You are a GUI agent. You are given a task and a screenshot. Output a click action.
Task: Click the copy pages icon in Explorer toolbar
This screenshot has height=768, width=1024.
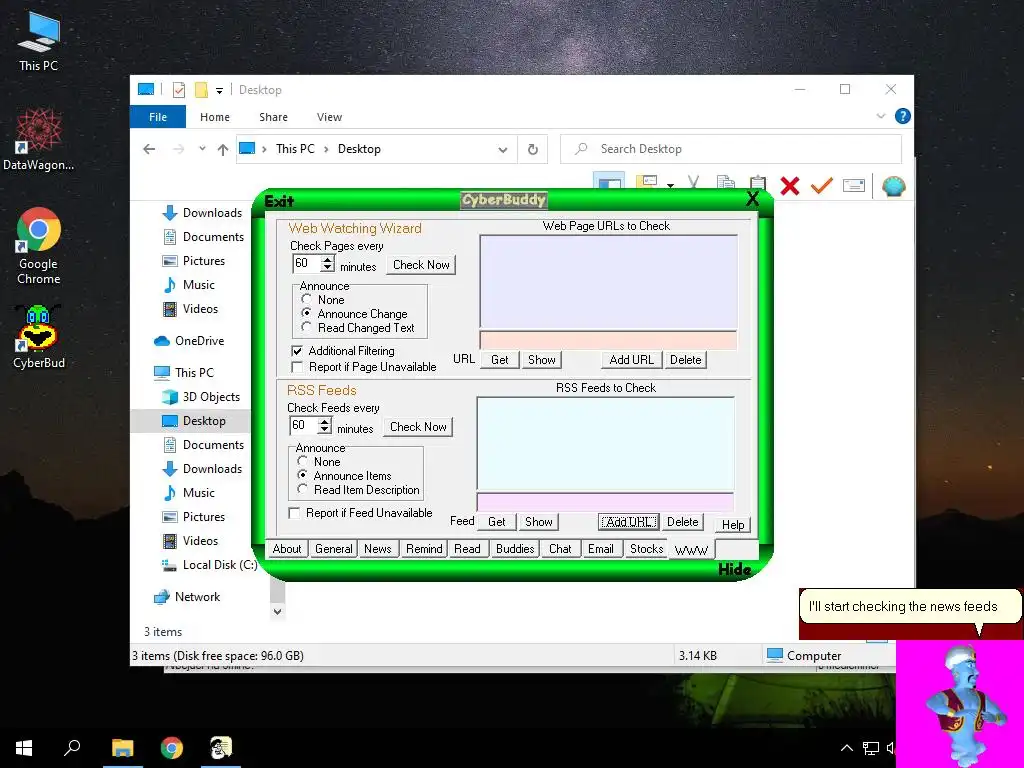coord(726,183)
